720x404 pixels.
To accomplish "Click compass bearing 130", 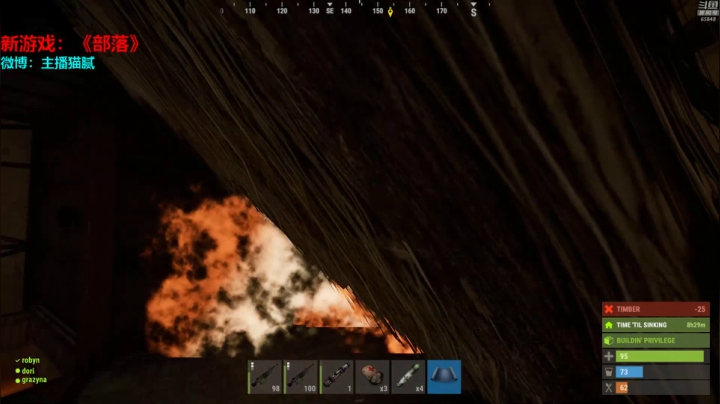I will coord(314,11).
